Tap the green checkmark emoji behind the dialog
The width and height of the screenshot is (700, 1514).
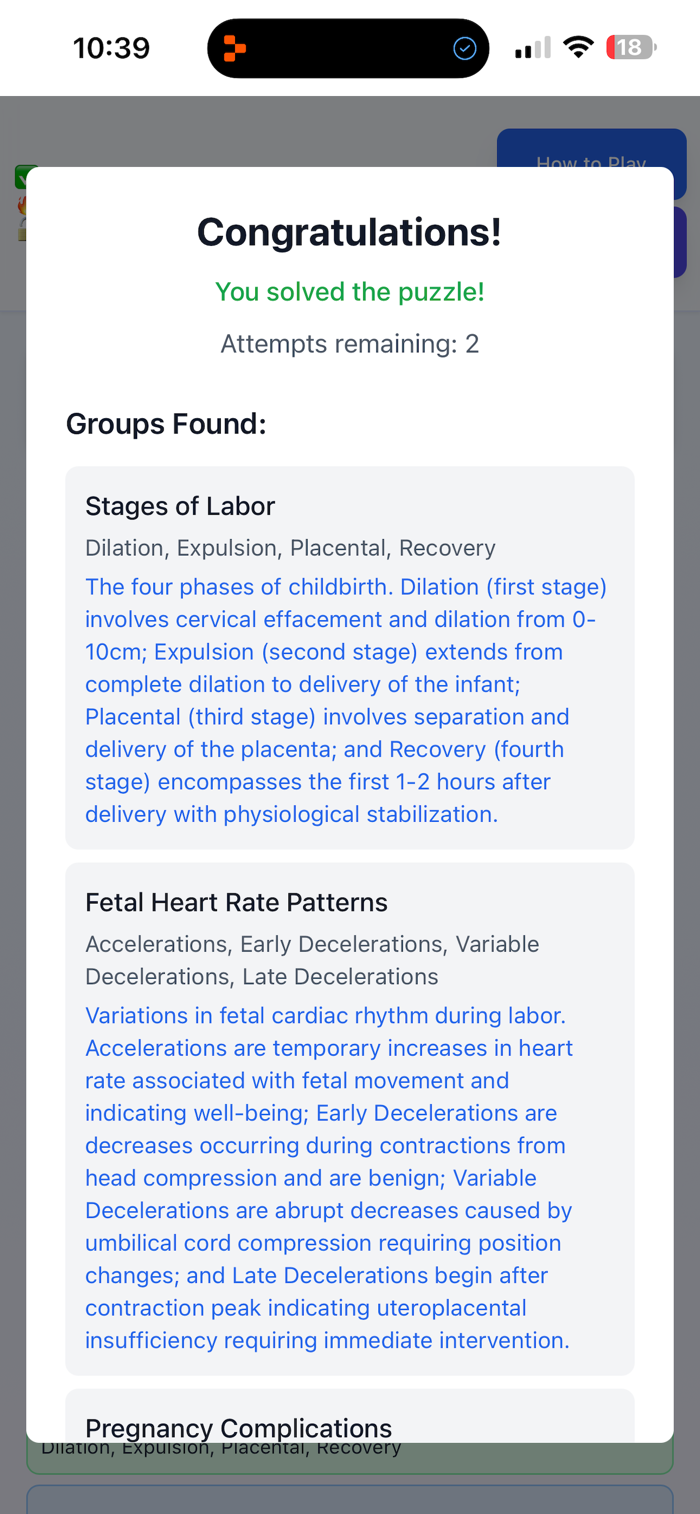click(x=20, y=177)
